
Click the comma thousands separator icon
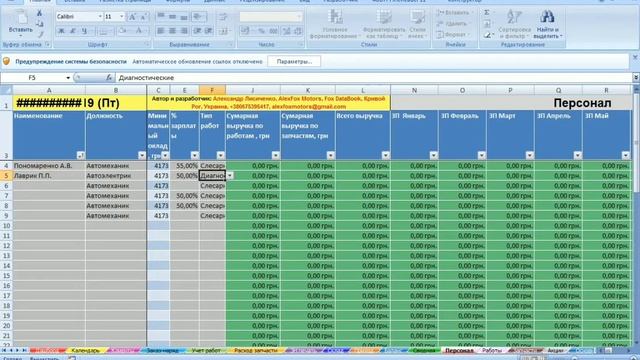click(x=273, y=31)
